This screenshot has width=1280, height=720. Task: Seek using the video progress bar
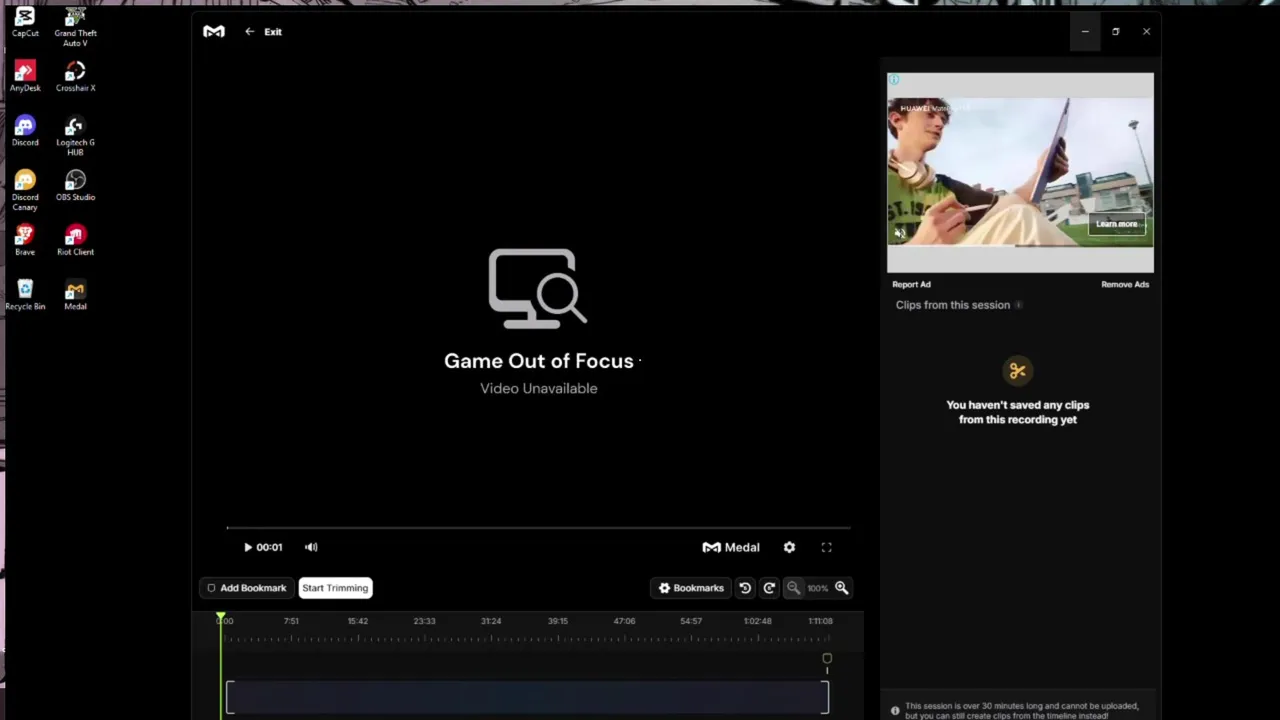(538, 527)
